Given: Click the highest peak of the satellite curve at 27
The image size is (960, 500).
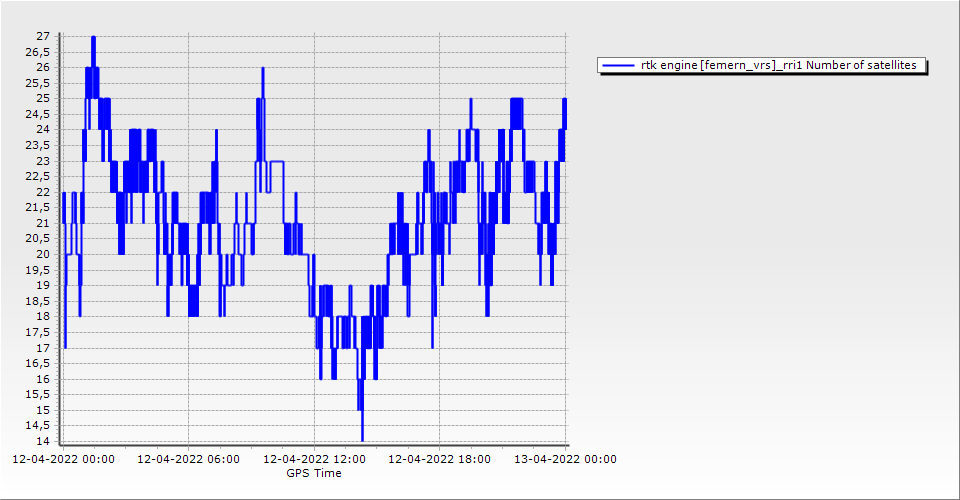Looking at the screenshot, I should 93,37.
